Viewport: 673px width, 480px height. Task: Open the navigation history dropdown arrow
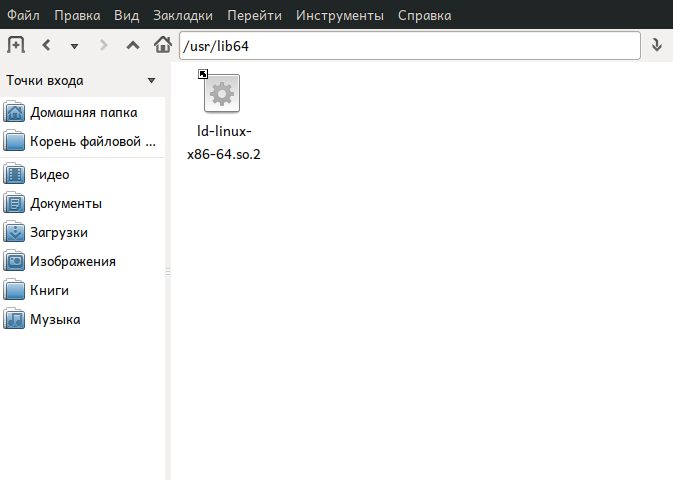74,46
